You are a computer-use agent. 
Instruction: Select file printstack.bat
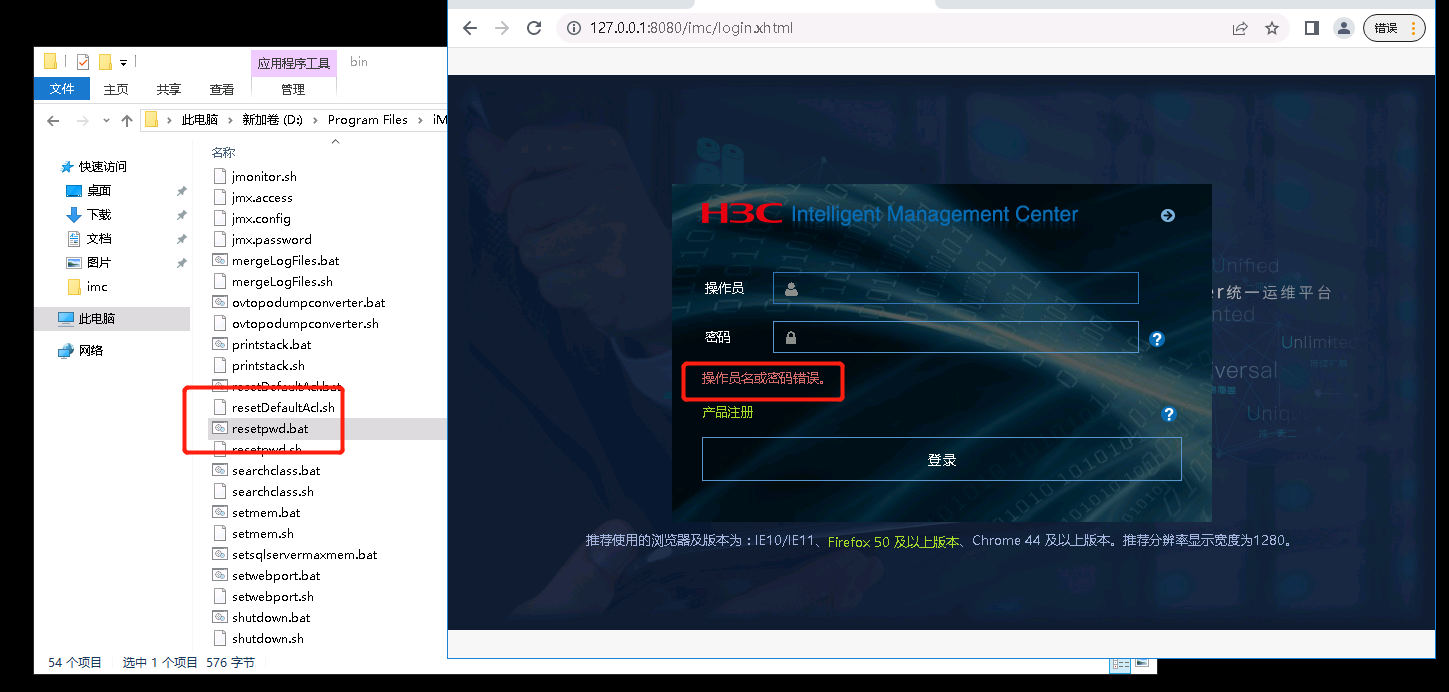tap(271, 345)
